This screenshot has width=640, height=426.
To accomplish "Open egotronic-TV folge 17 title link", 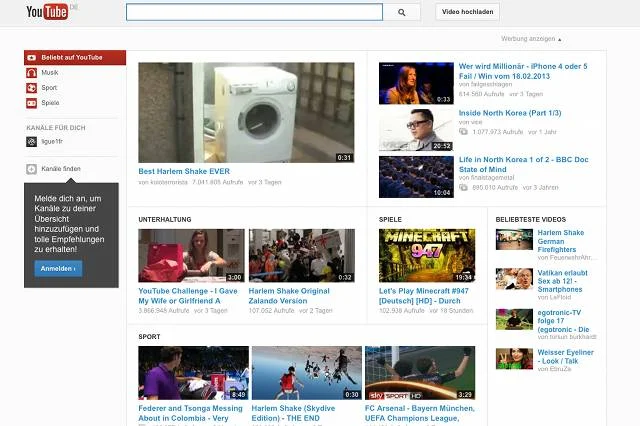I will (563, 321).
